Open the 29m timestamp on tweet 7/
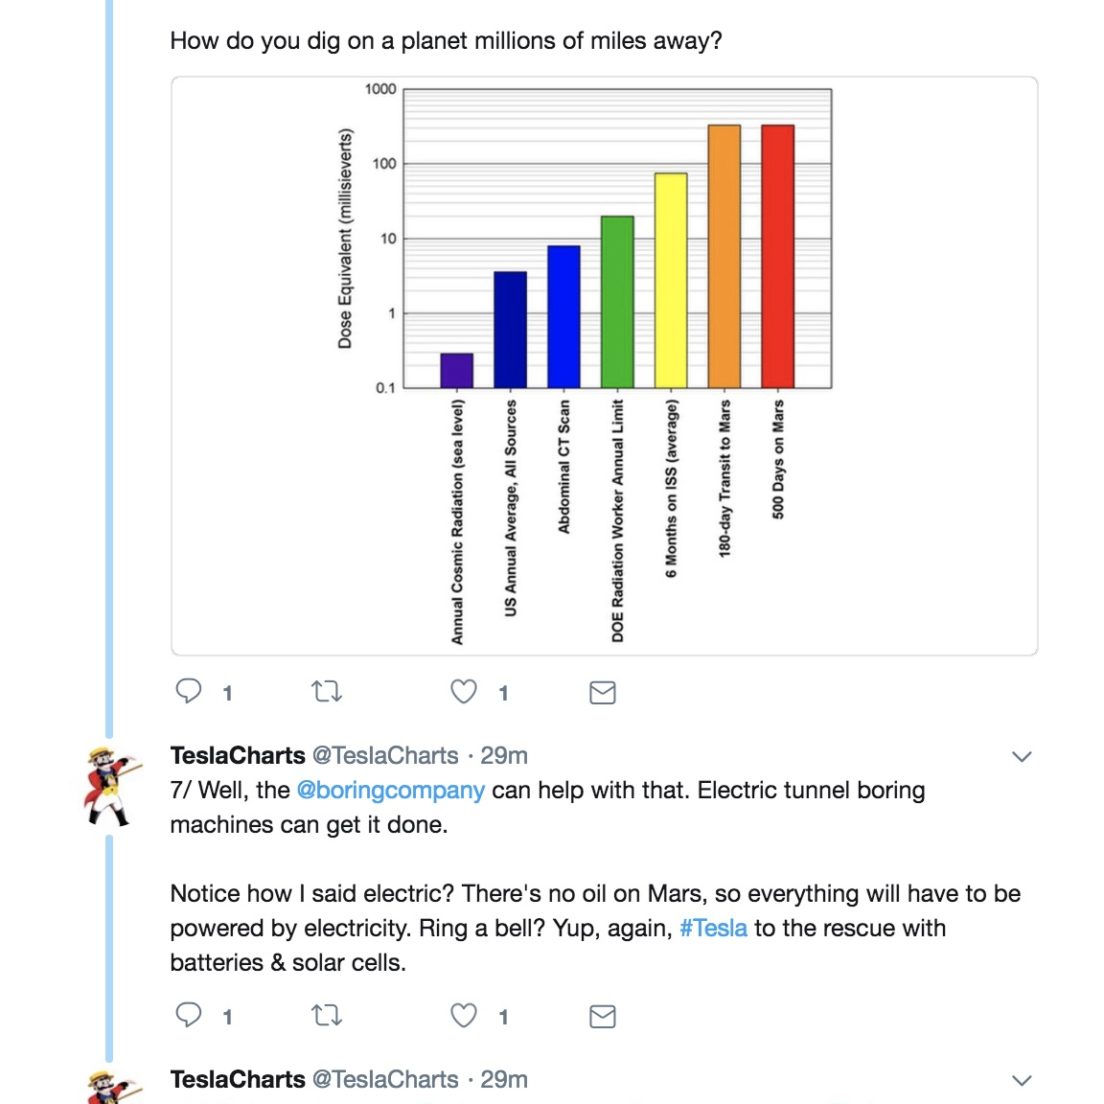Screen dimensions: 1104x1104 [504, 756]
